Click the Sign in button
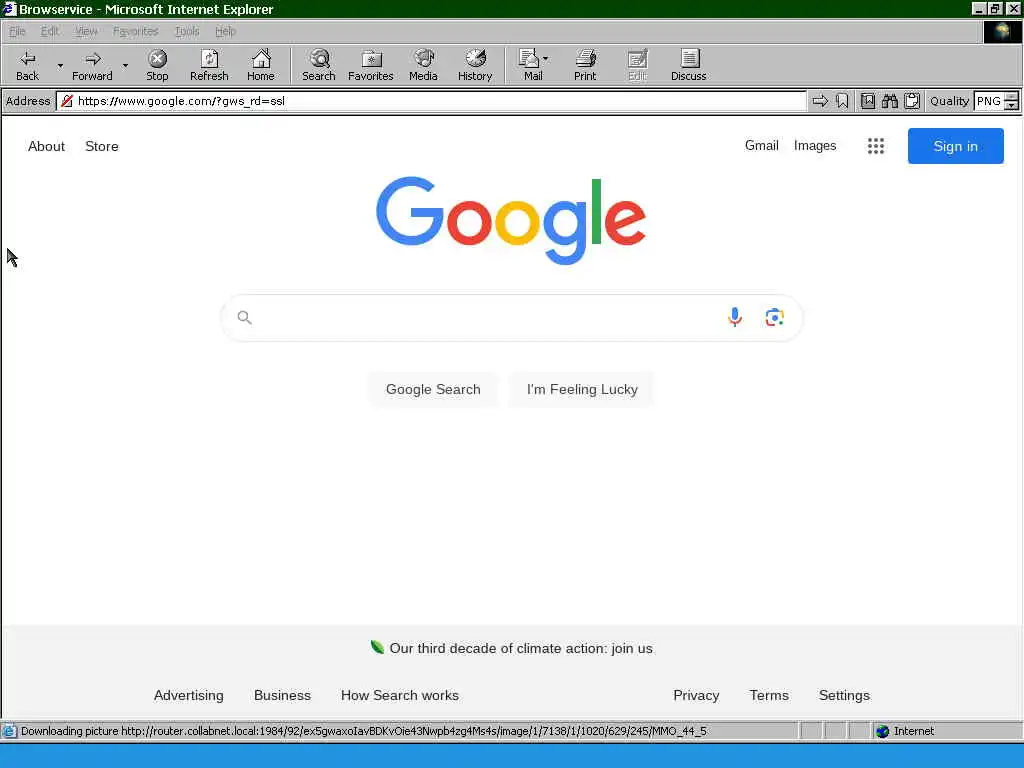Viewport: 1024px width, 768px height. pos(955,146)
